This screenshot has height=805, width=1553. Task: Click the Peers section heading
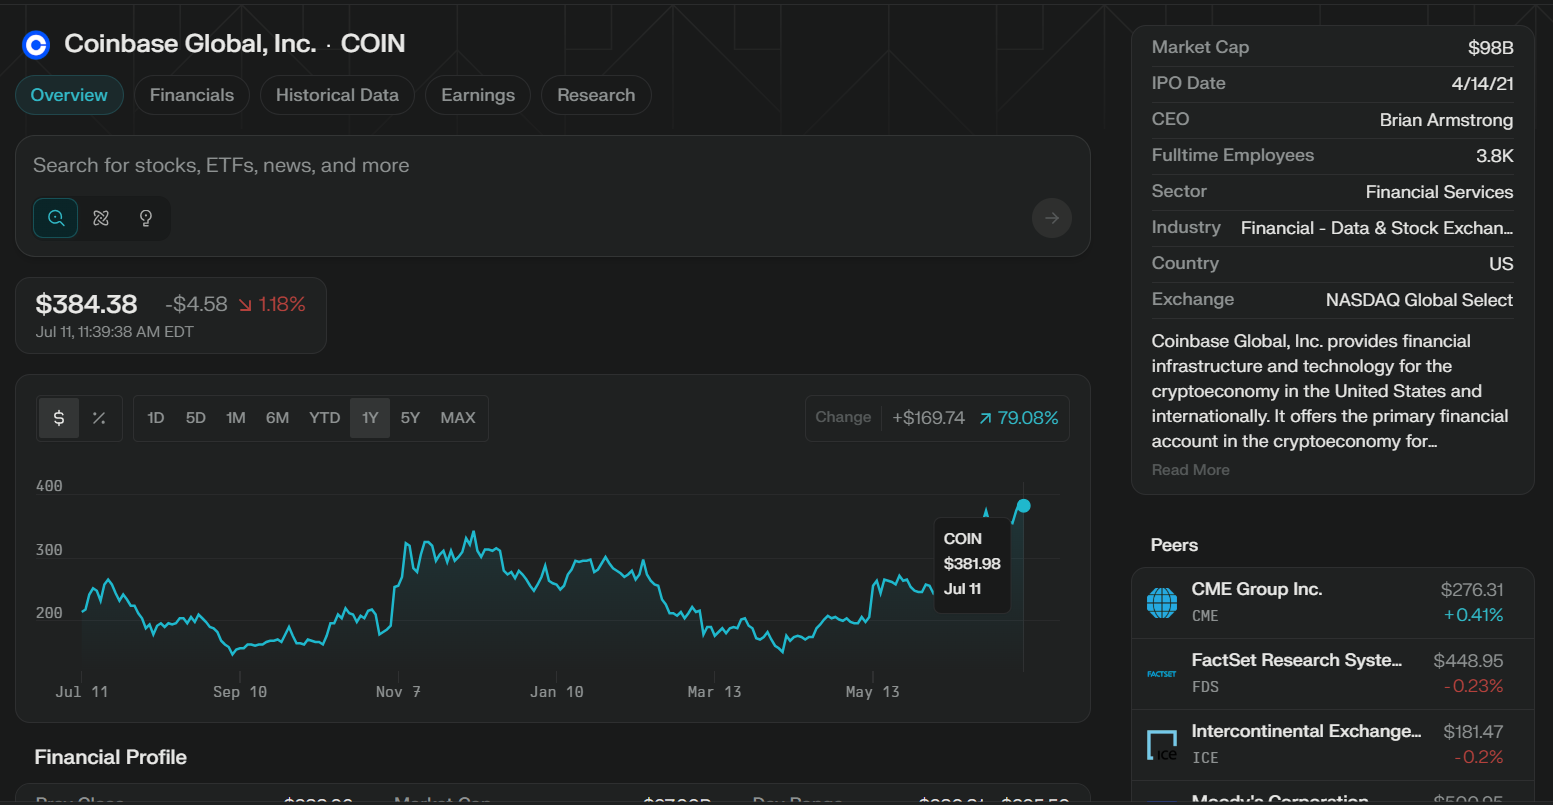pos(1174,545)
